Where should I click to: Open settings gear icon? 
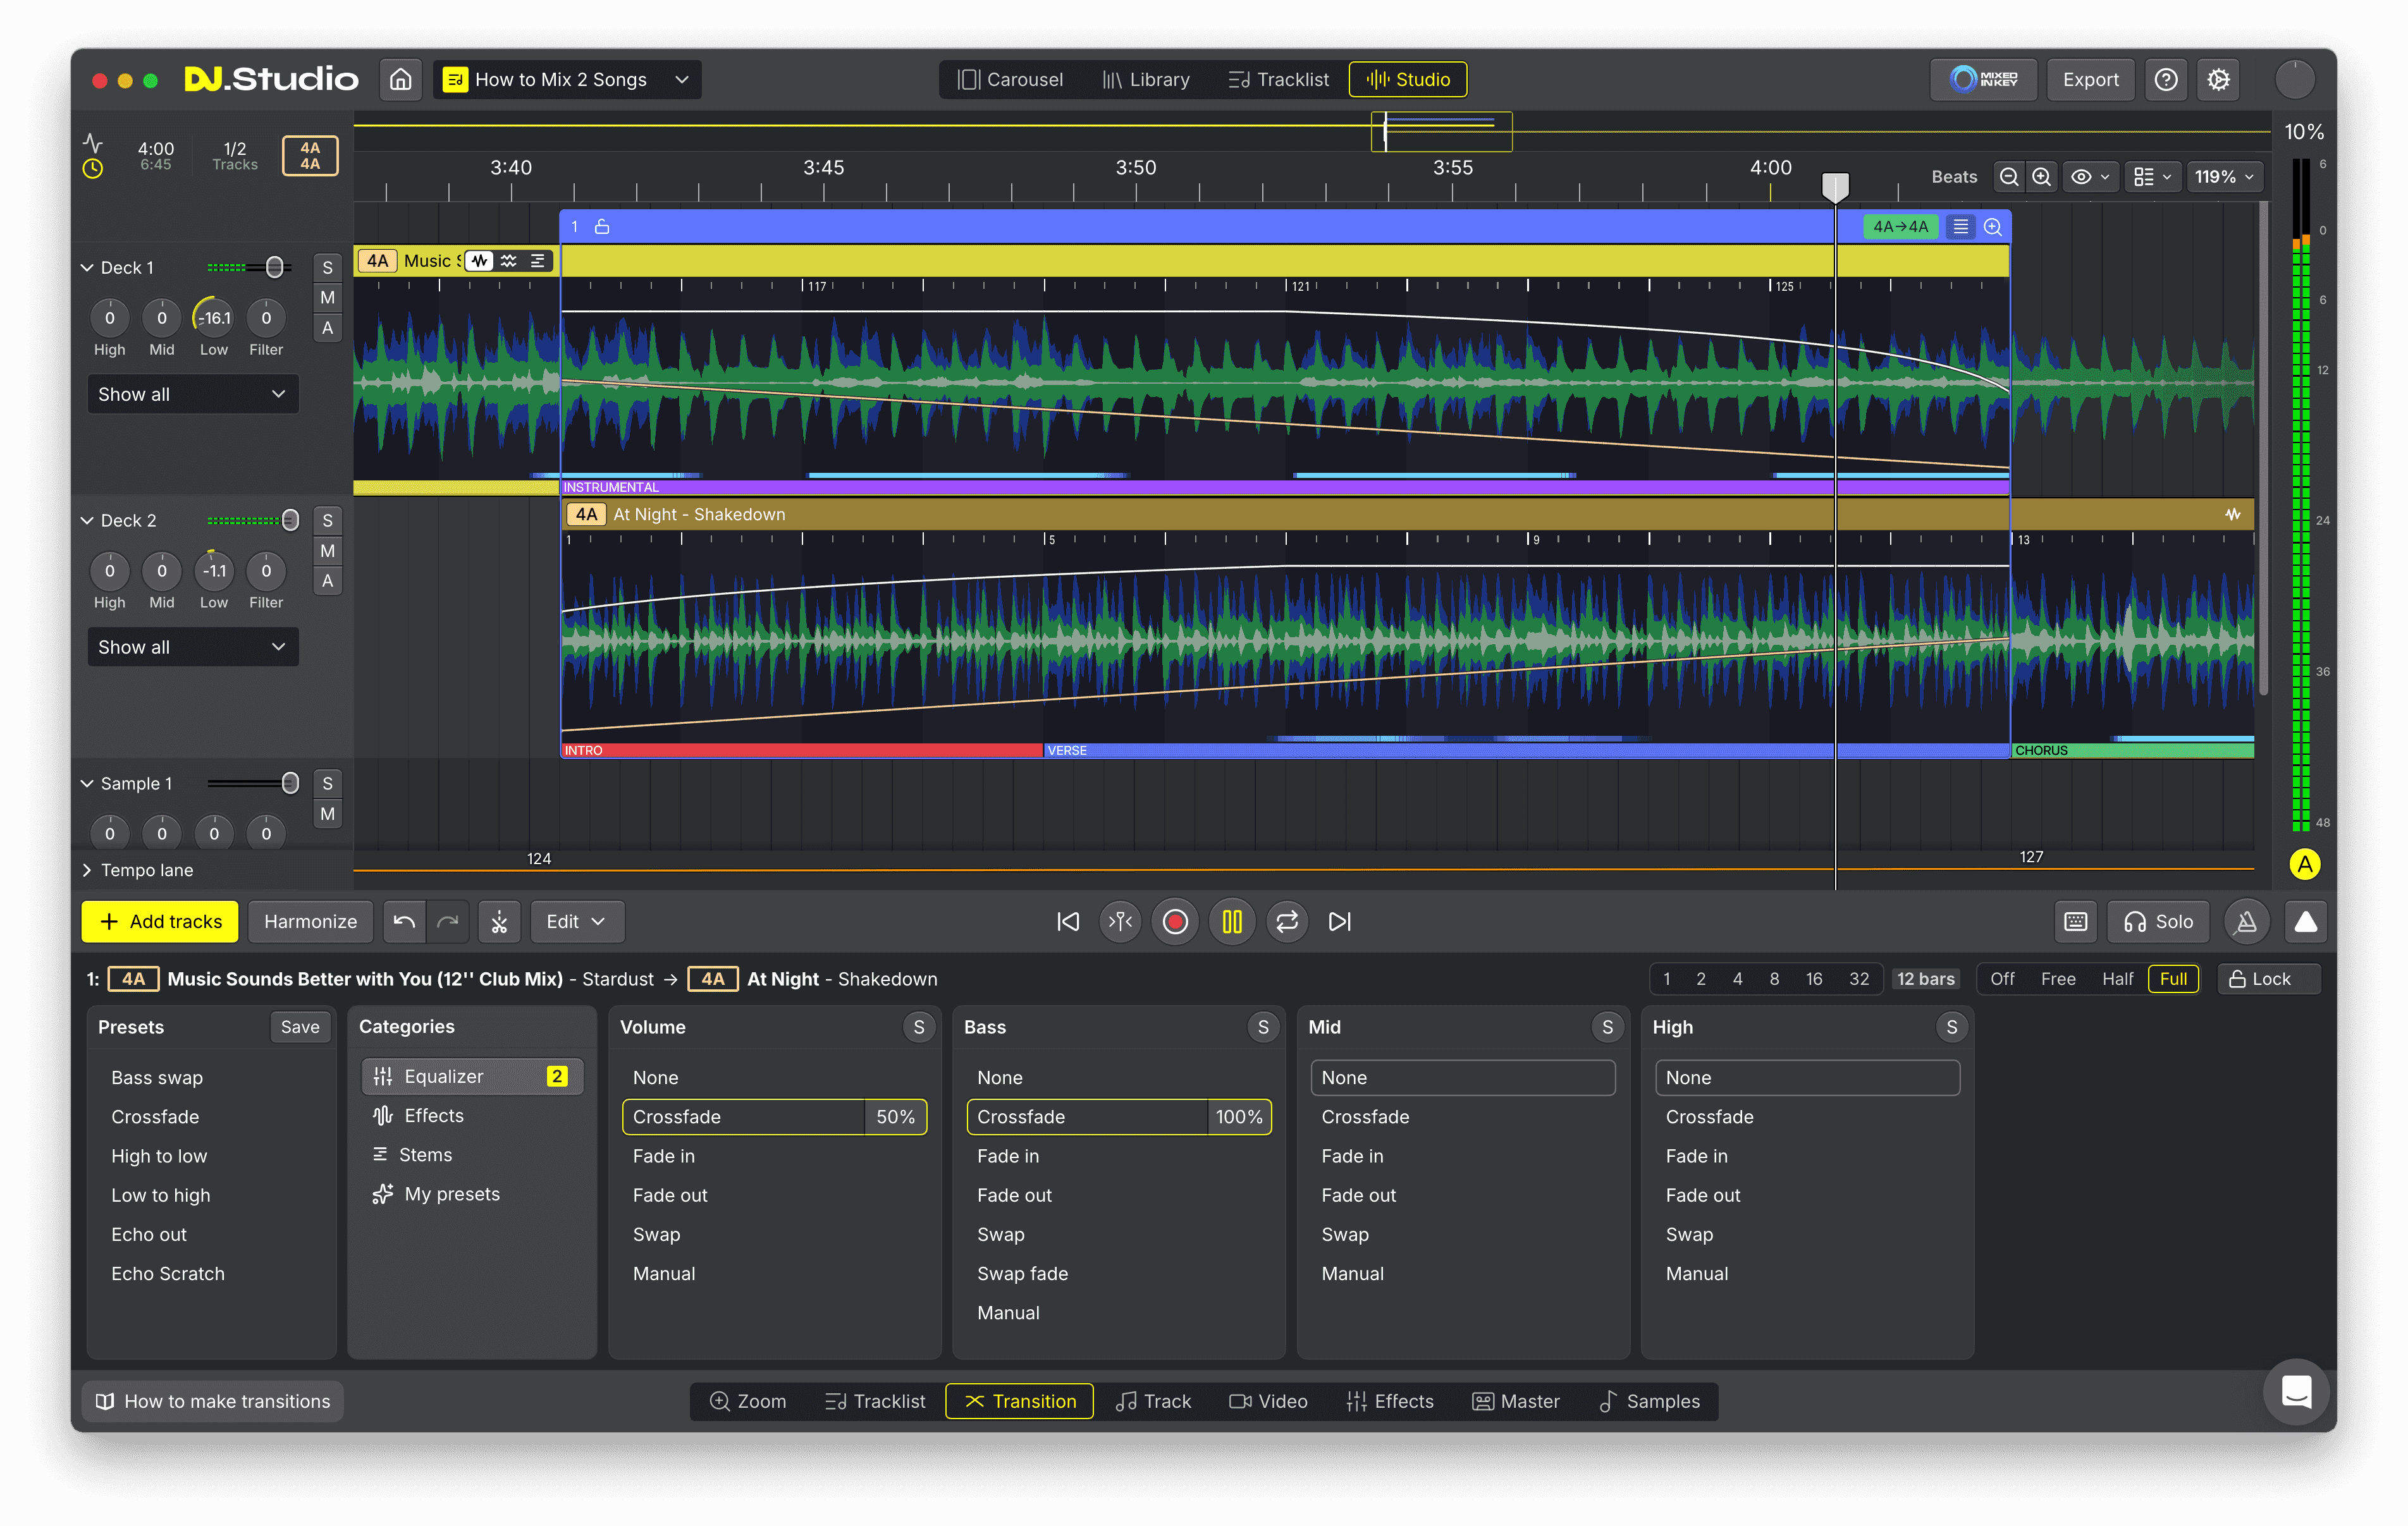click(2218, 79)
